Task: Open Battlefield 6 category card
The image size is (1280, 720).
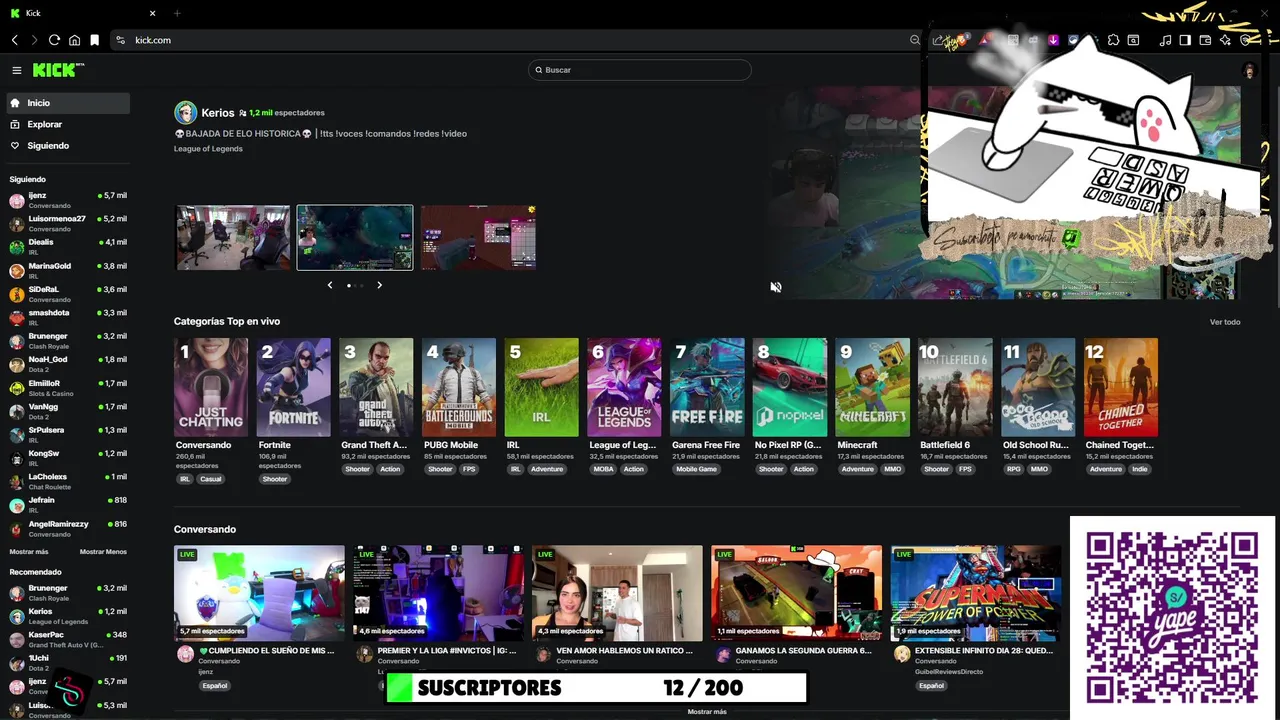Action: 955,387
